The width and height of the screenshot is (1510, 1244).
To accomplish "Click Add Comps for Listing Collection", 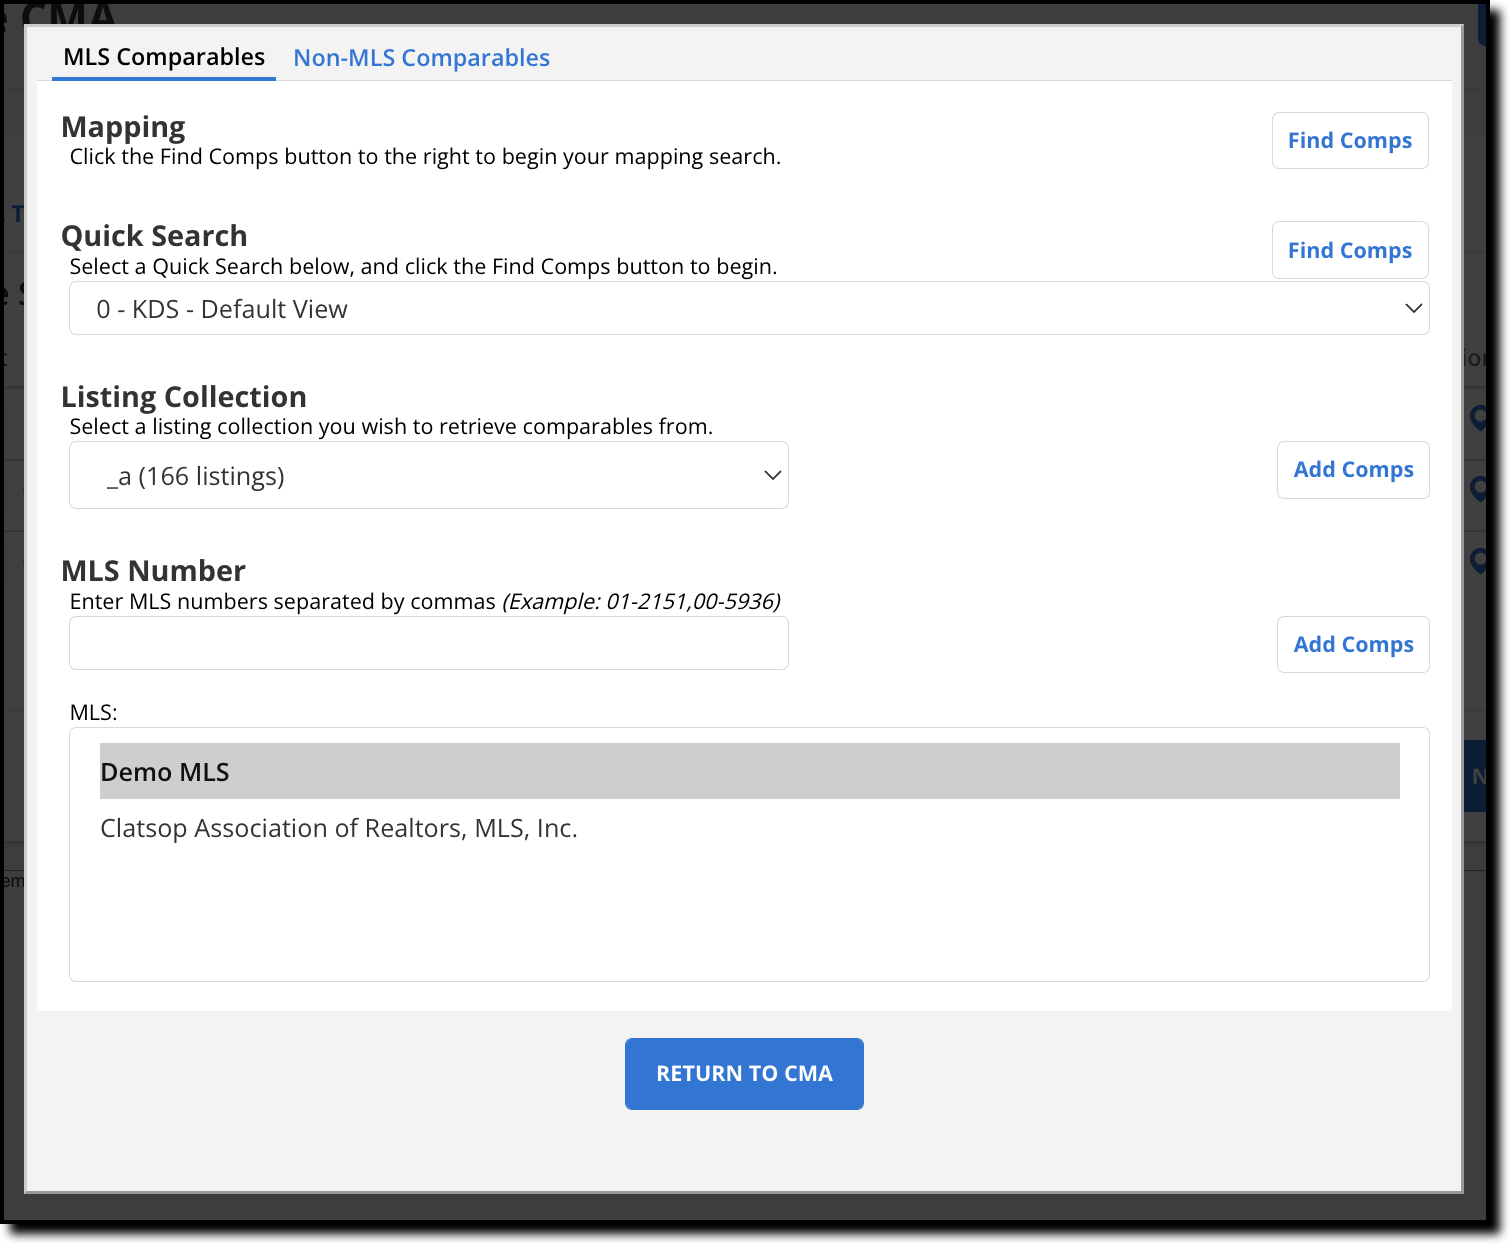I will click(1353, 470).
